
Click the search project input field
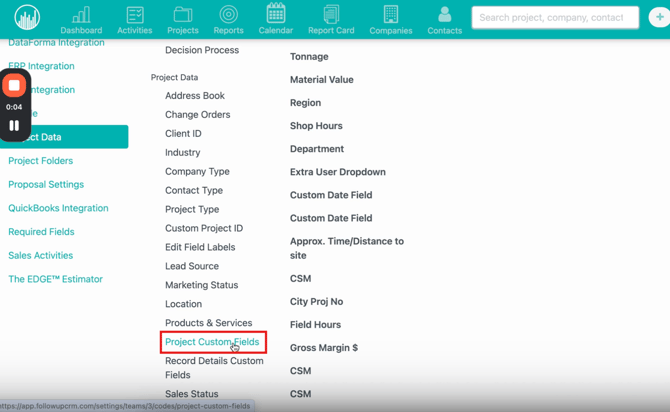555,17
